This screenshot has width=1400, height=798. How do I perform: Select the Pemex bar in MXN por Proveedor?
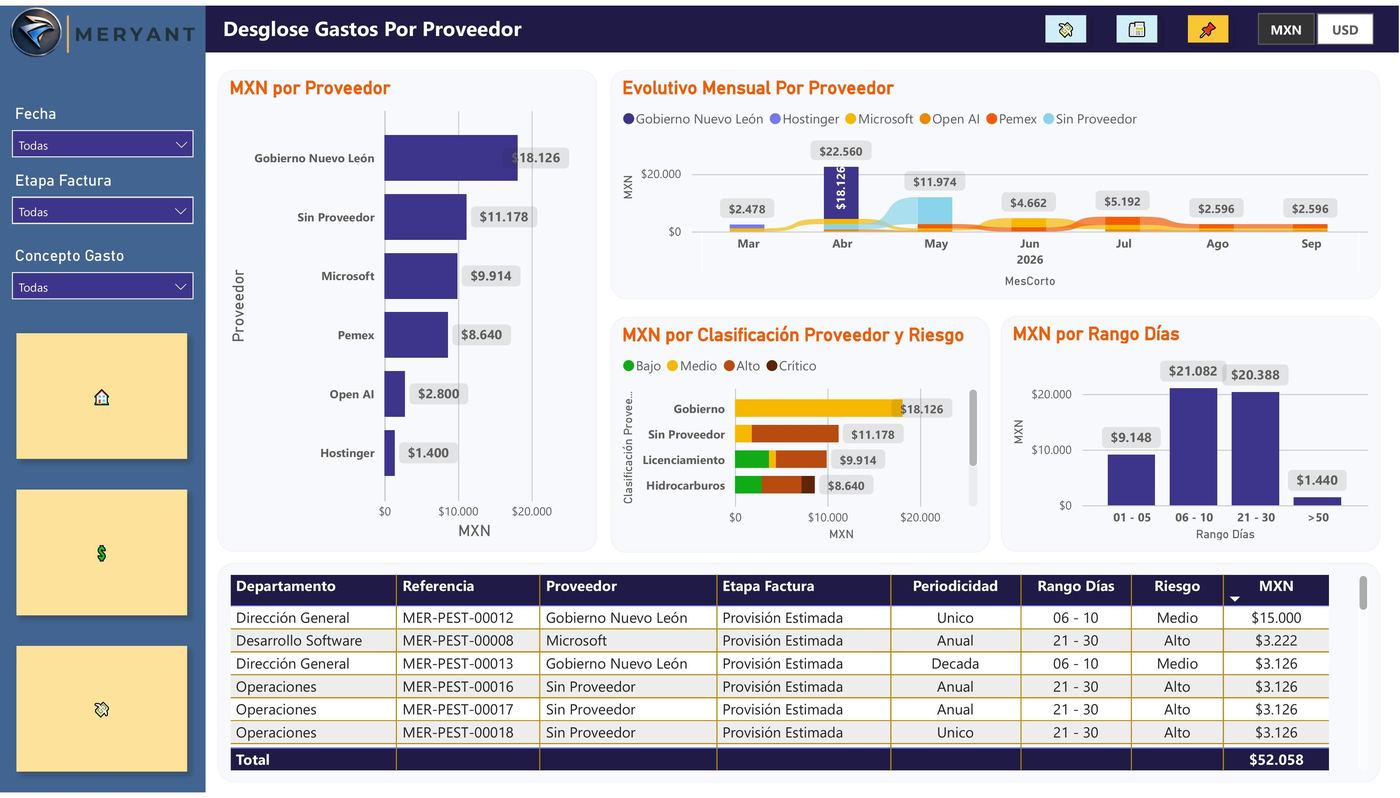[416, 335]
